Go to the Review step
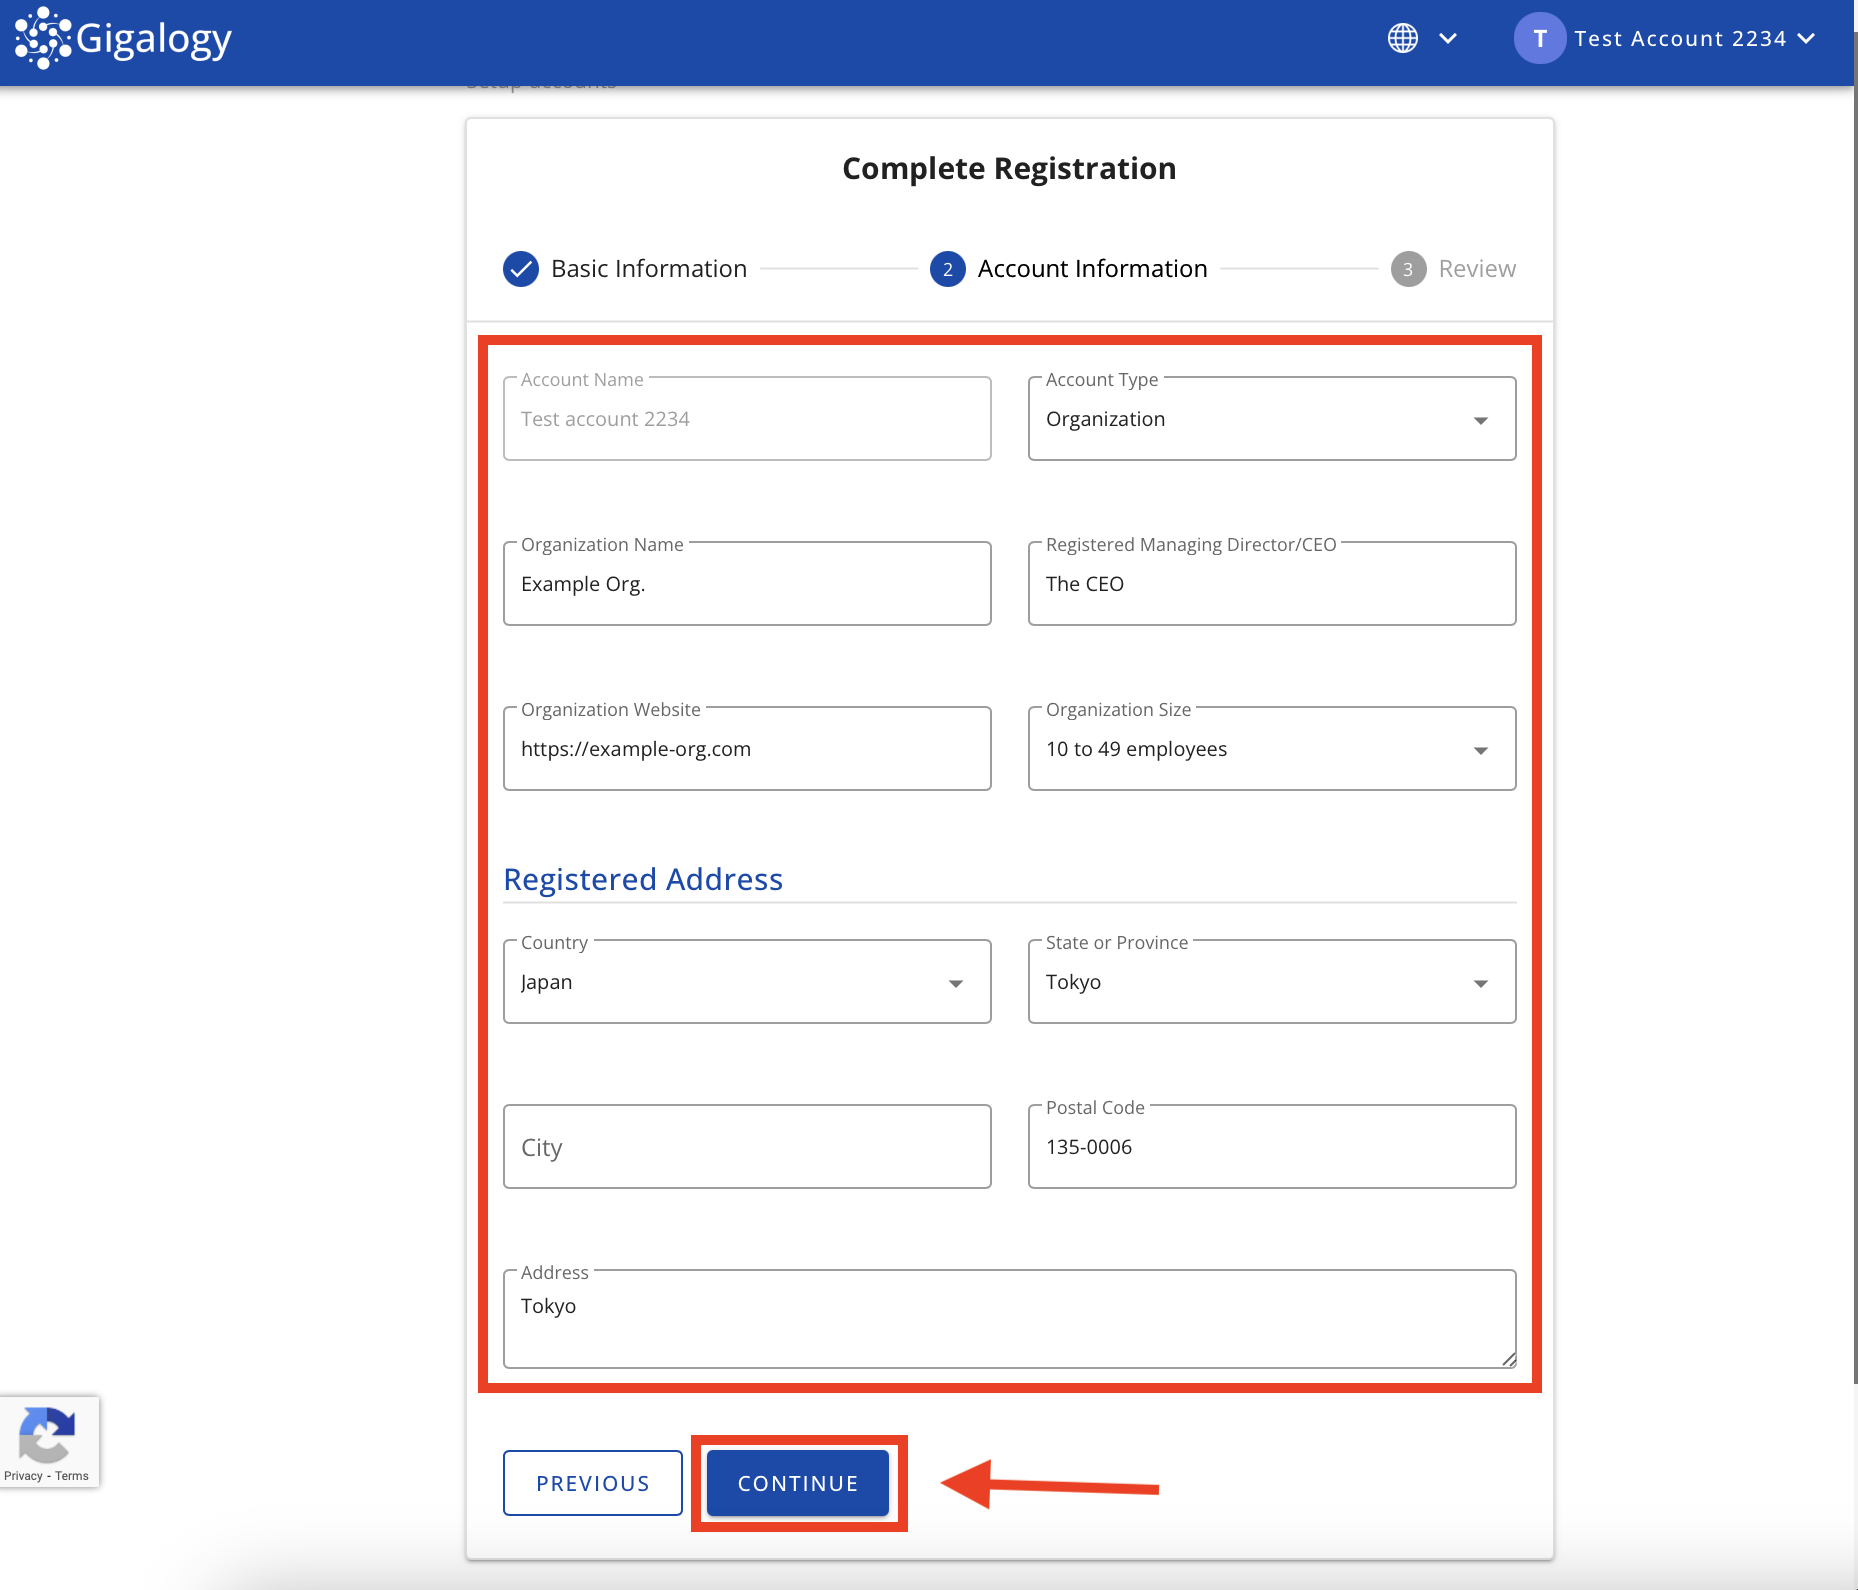 coord(1476,269)
